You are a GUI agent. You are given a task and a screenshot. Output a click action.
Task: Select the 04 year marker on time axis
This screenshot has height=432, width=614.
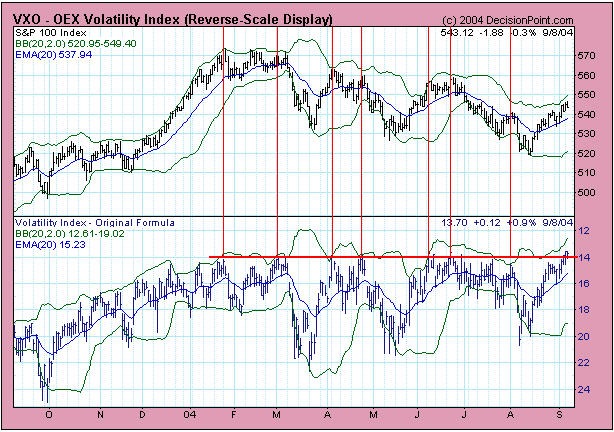[x=191, y=414]
